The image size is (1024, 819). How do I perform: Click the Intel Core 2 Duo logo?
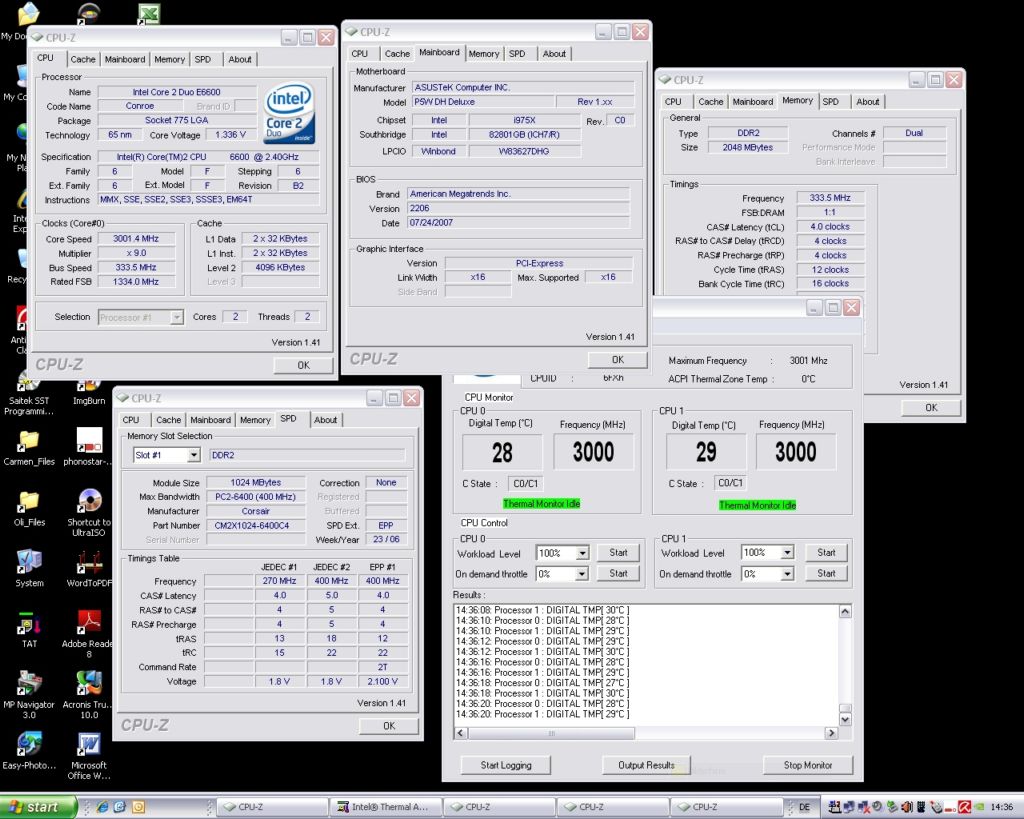[289, 112]
